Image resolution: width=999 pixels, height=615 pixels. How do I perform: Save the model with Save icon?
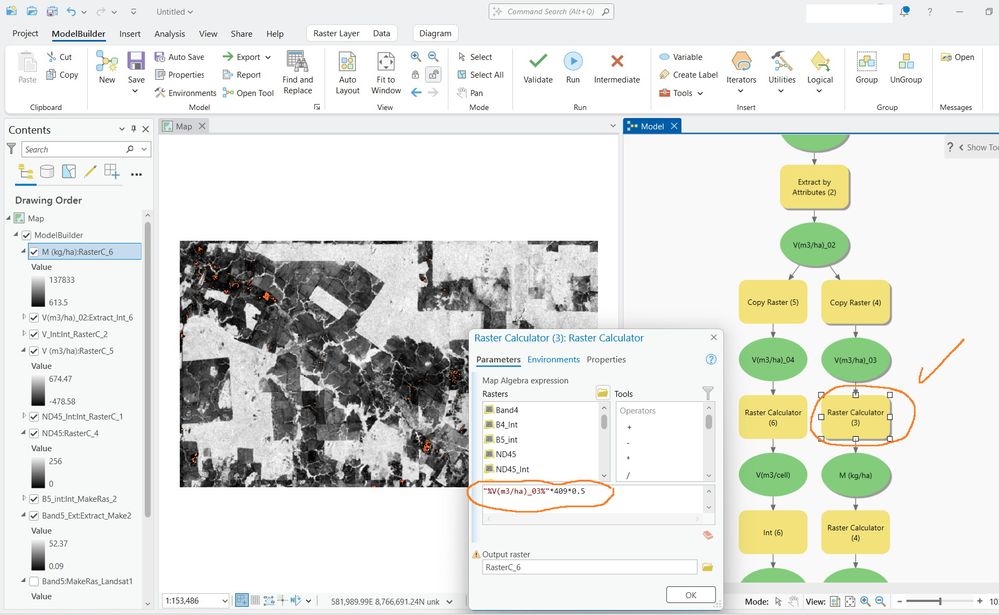[x=136, y=62]
